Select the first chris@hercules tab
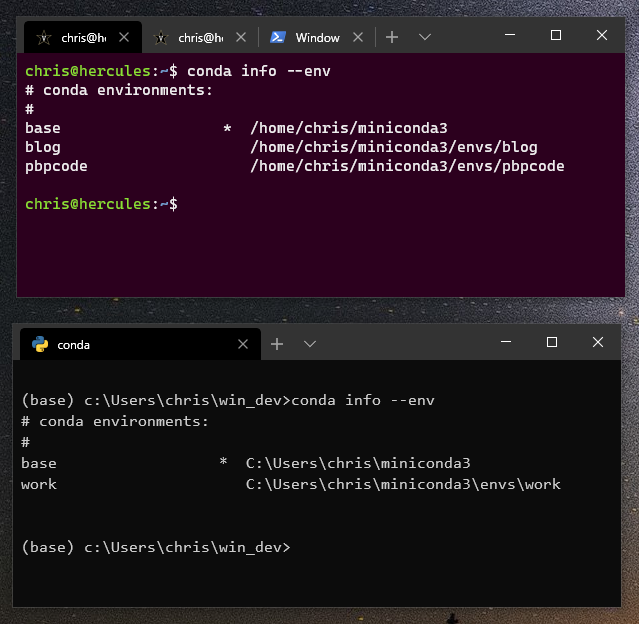The image size is (639, 624). pyautogui.click(x=83, y=37)
